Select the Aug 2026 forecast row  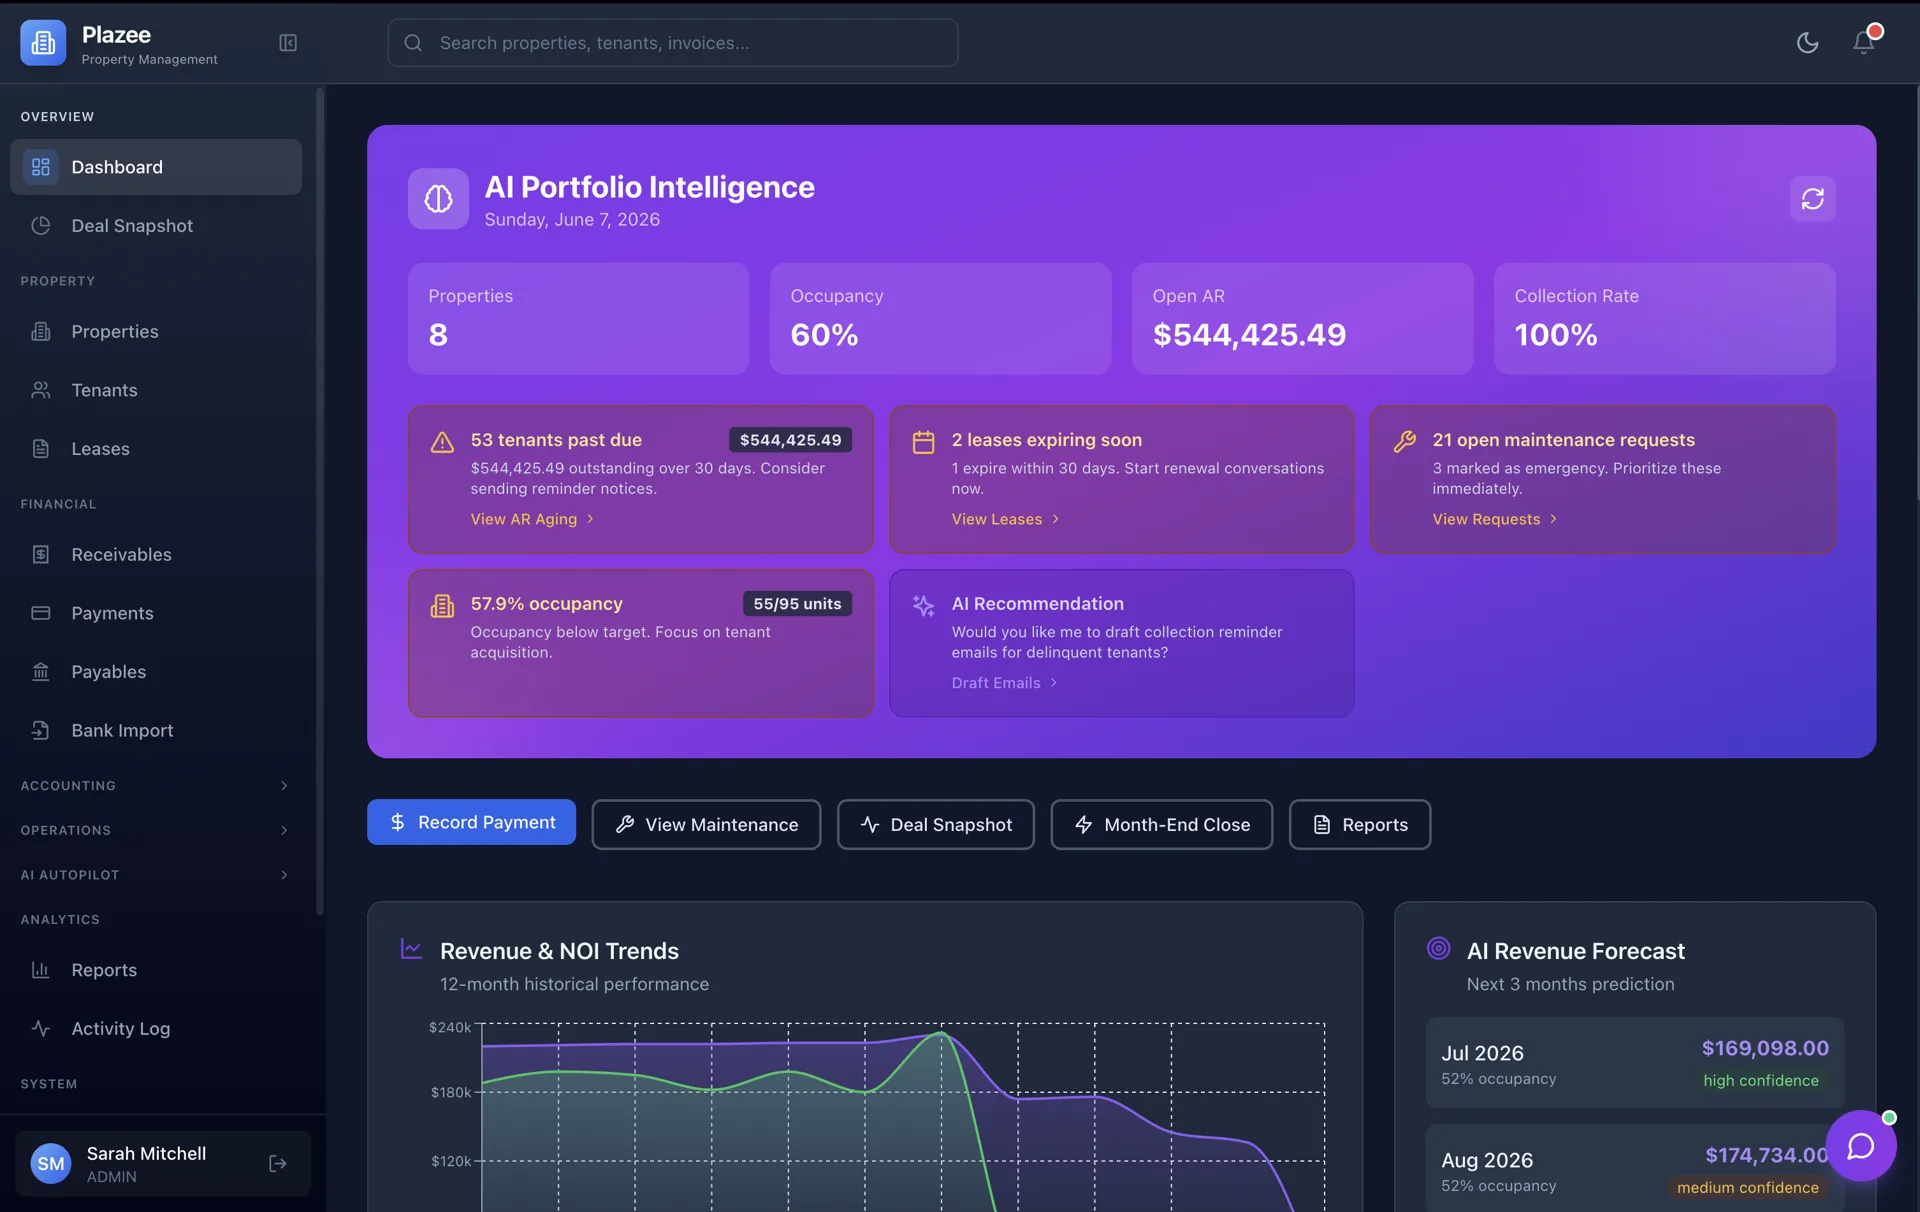tap(1634, 1169)
